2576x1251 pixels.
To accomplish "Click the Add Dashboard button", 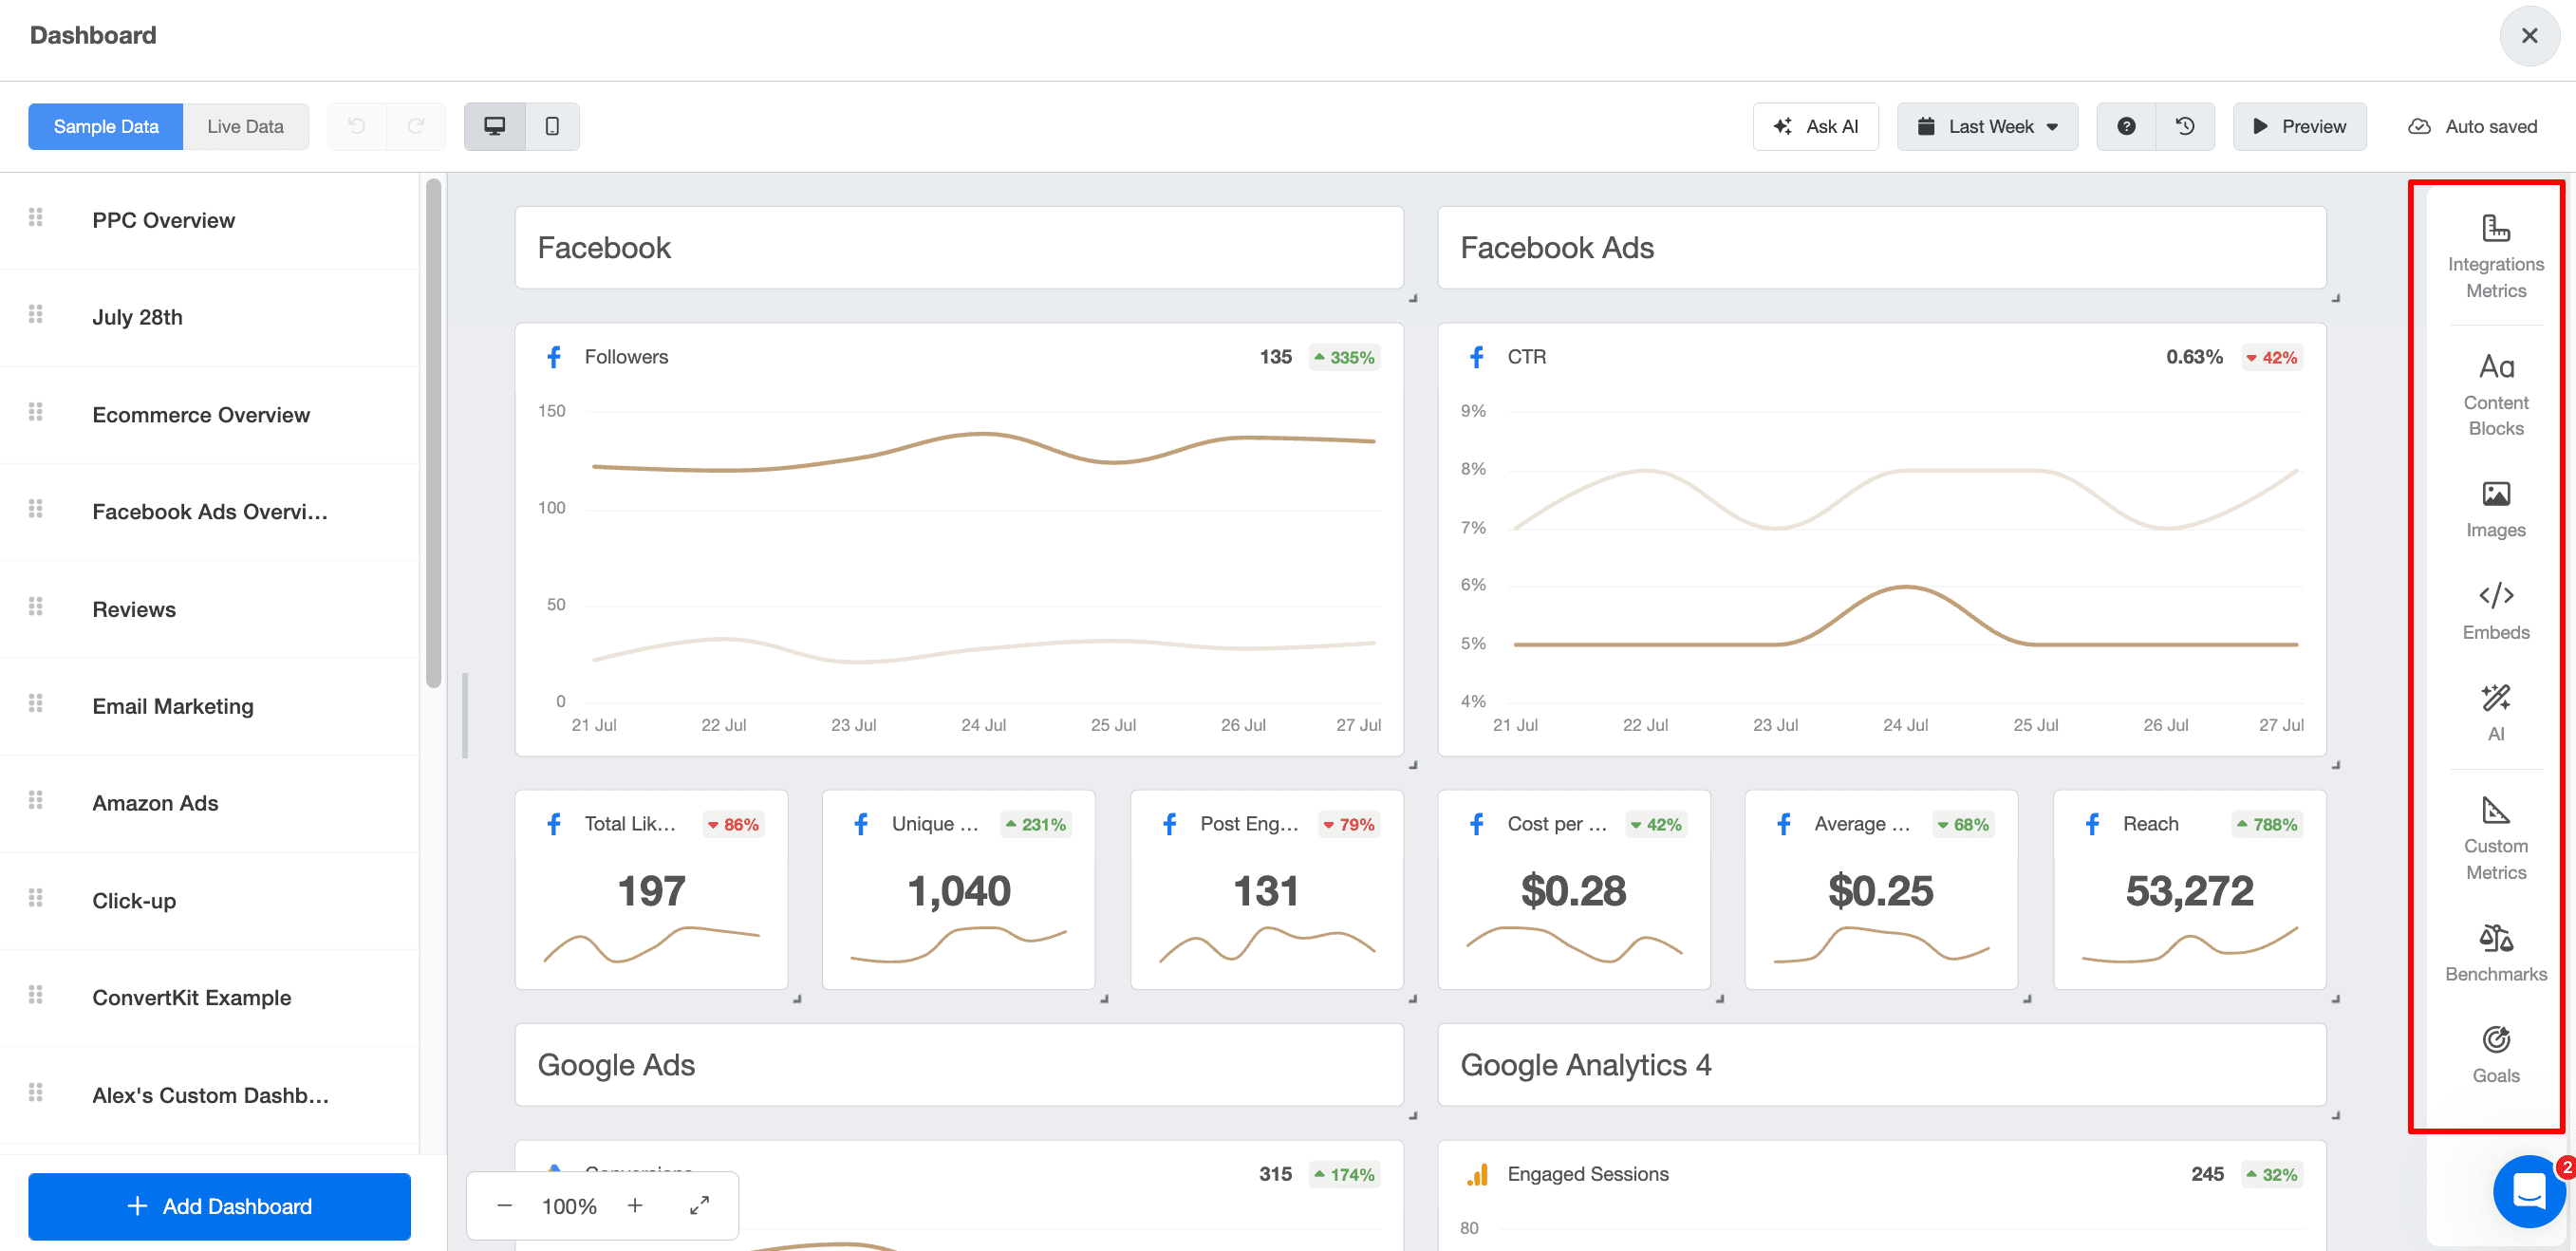I will (218, 1206).
